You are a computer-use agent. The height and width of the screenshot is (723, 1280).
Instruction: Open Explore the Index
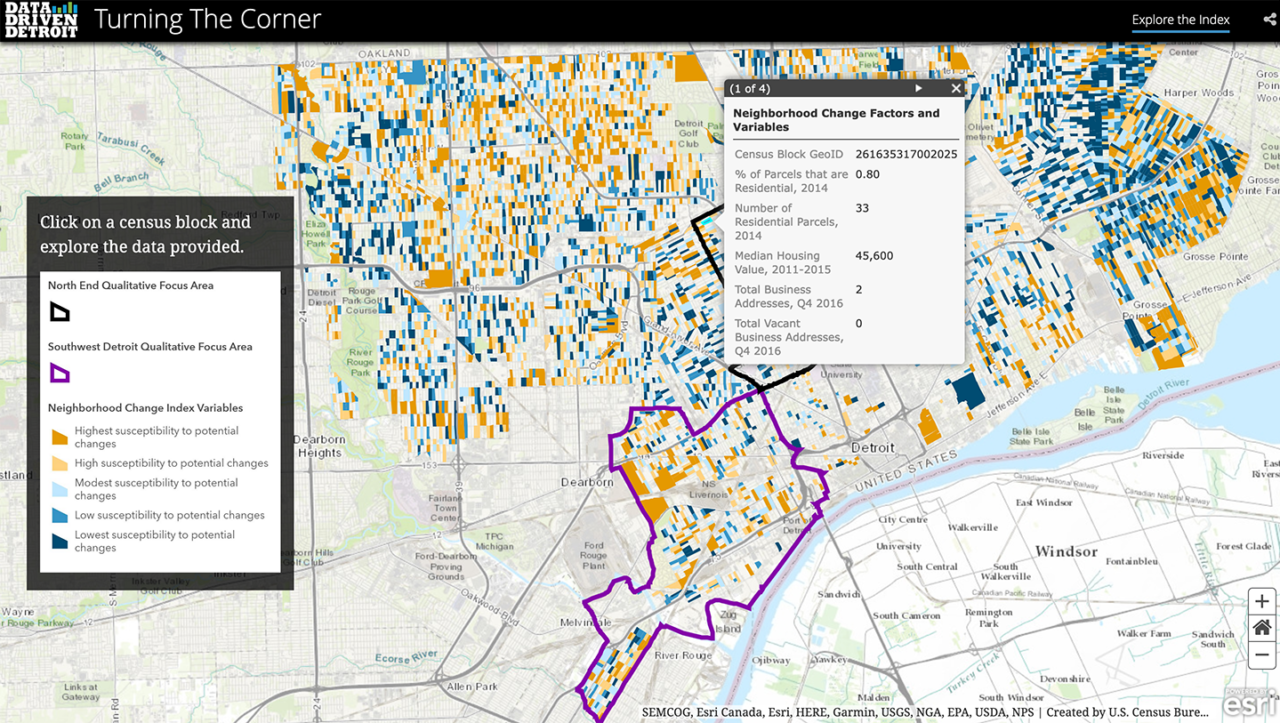(x=1181, y=19)
